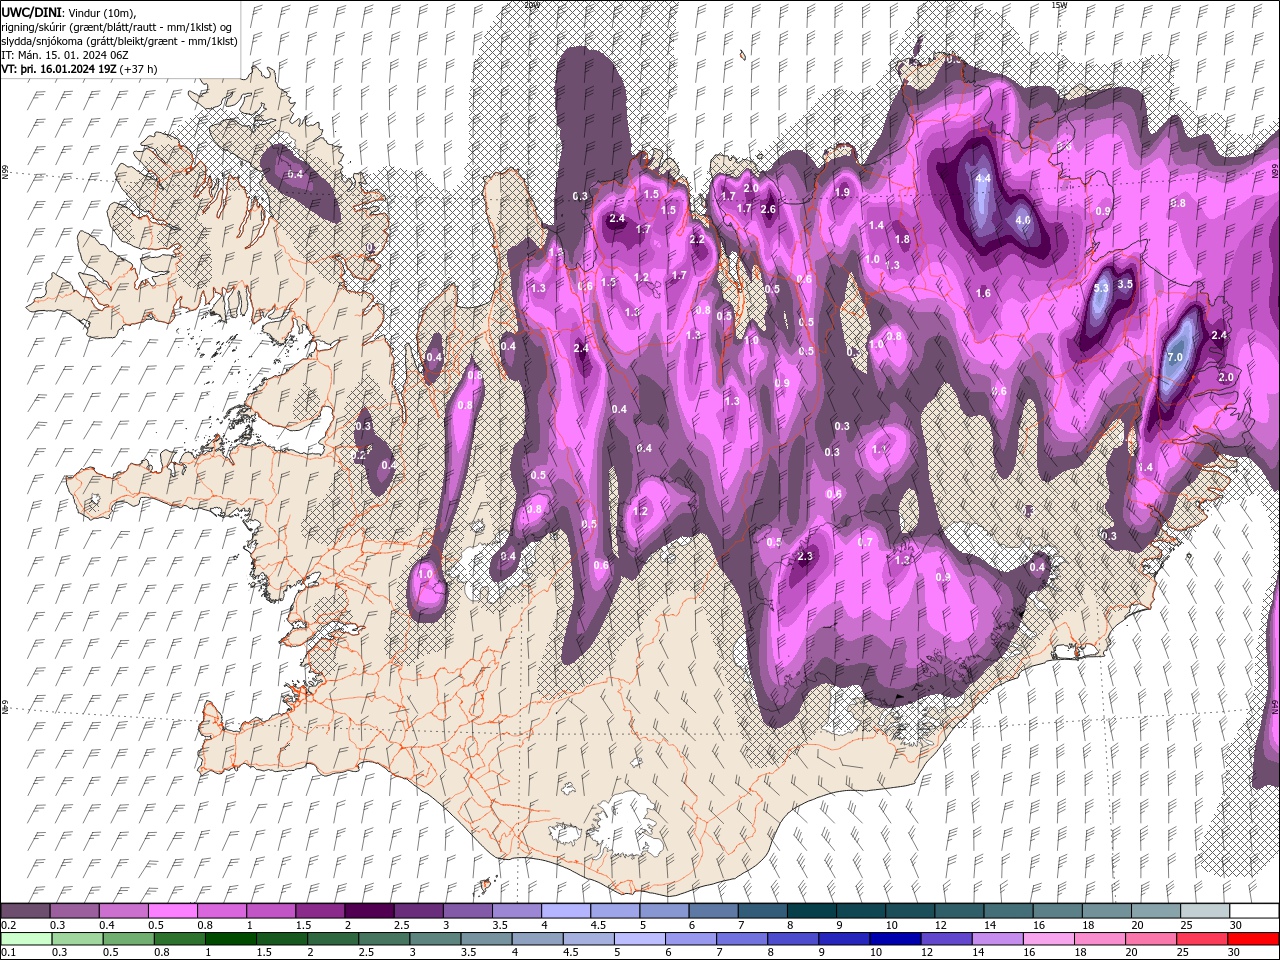Select bright red above-30 swatch in lower legend
The height and width of the screenshot is (960, 1280).
[x=1252, y=938]
